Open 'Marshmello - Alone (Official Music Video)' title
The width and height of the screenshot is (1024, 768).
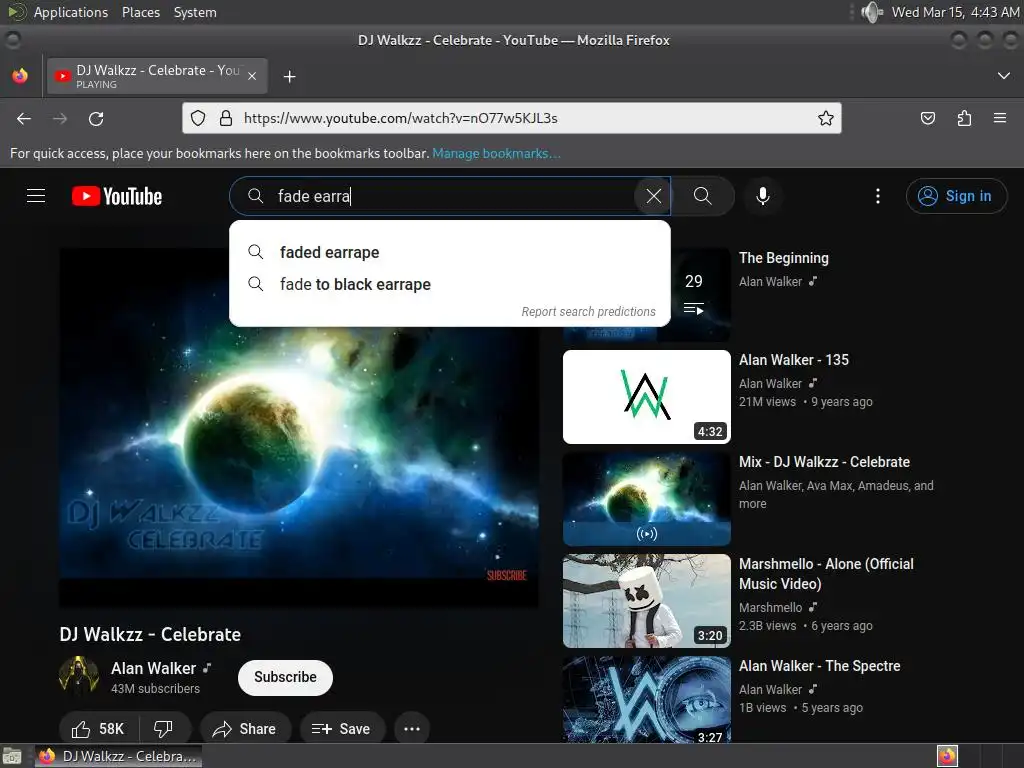(826, 573)
